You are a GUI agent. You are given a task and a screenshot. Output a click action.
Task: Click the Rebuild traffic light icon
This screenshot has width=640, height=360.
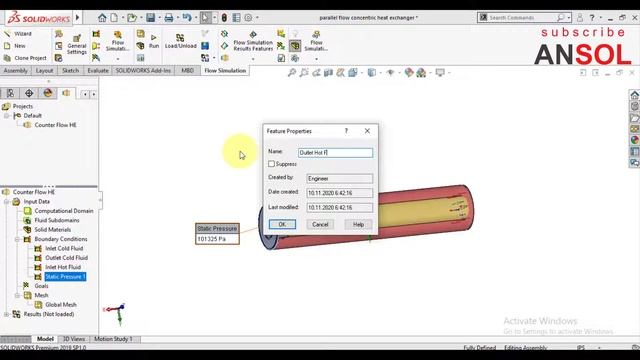click(224, 18)
